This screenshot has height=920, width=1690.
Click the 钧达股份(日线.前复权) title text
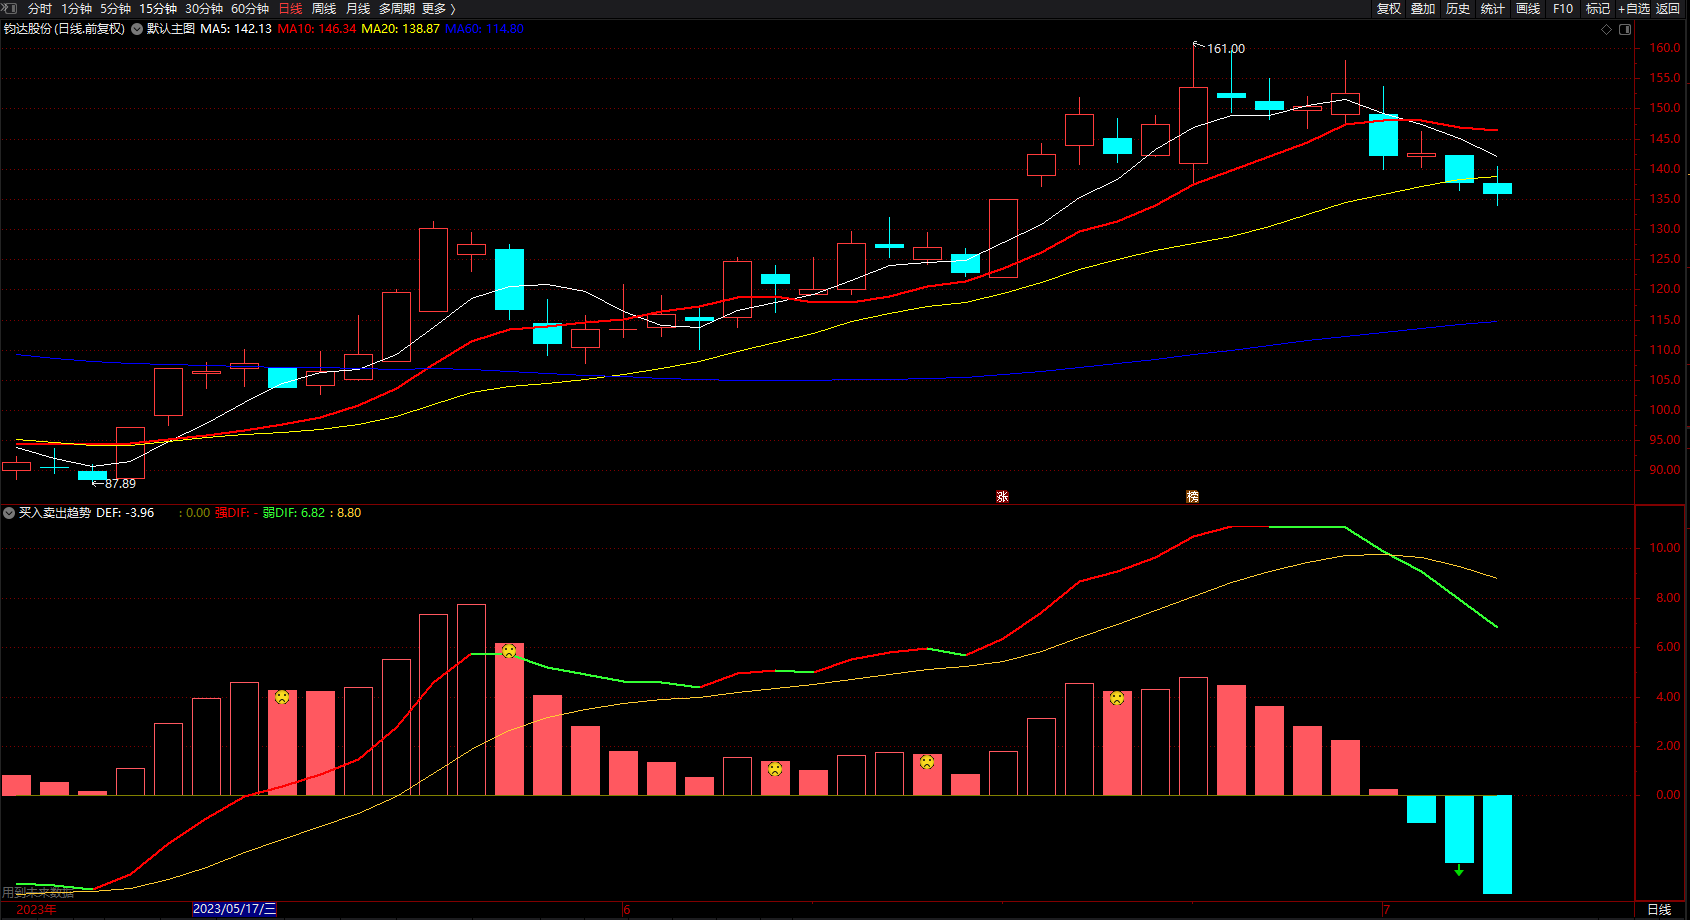coord(64,29)
